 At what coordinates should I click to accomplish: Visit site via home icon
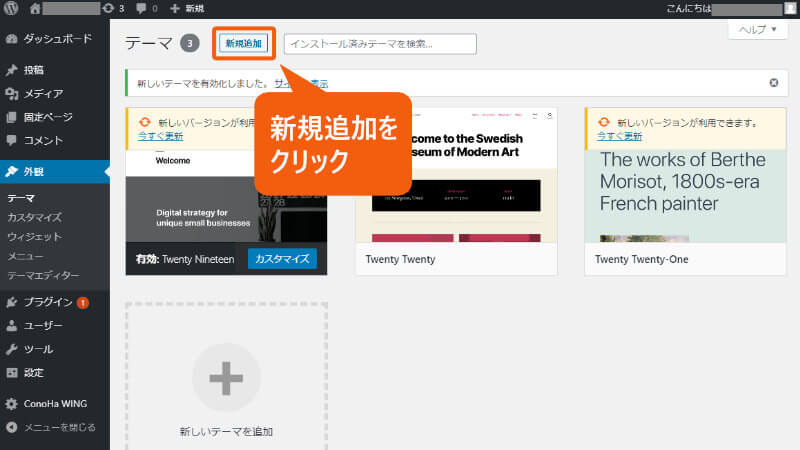[35, 8]
